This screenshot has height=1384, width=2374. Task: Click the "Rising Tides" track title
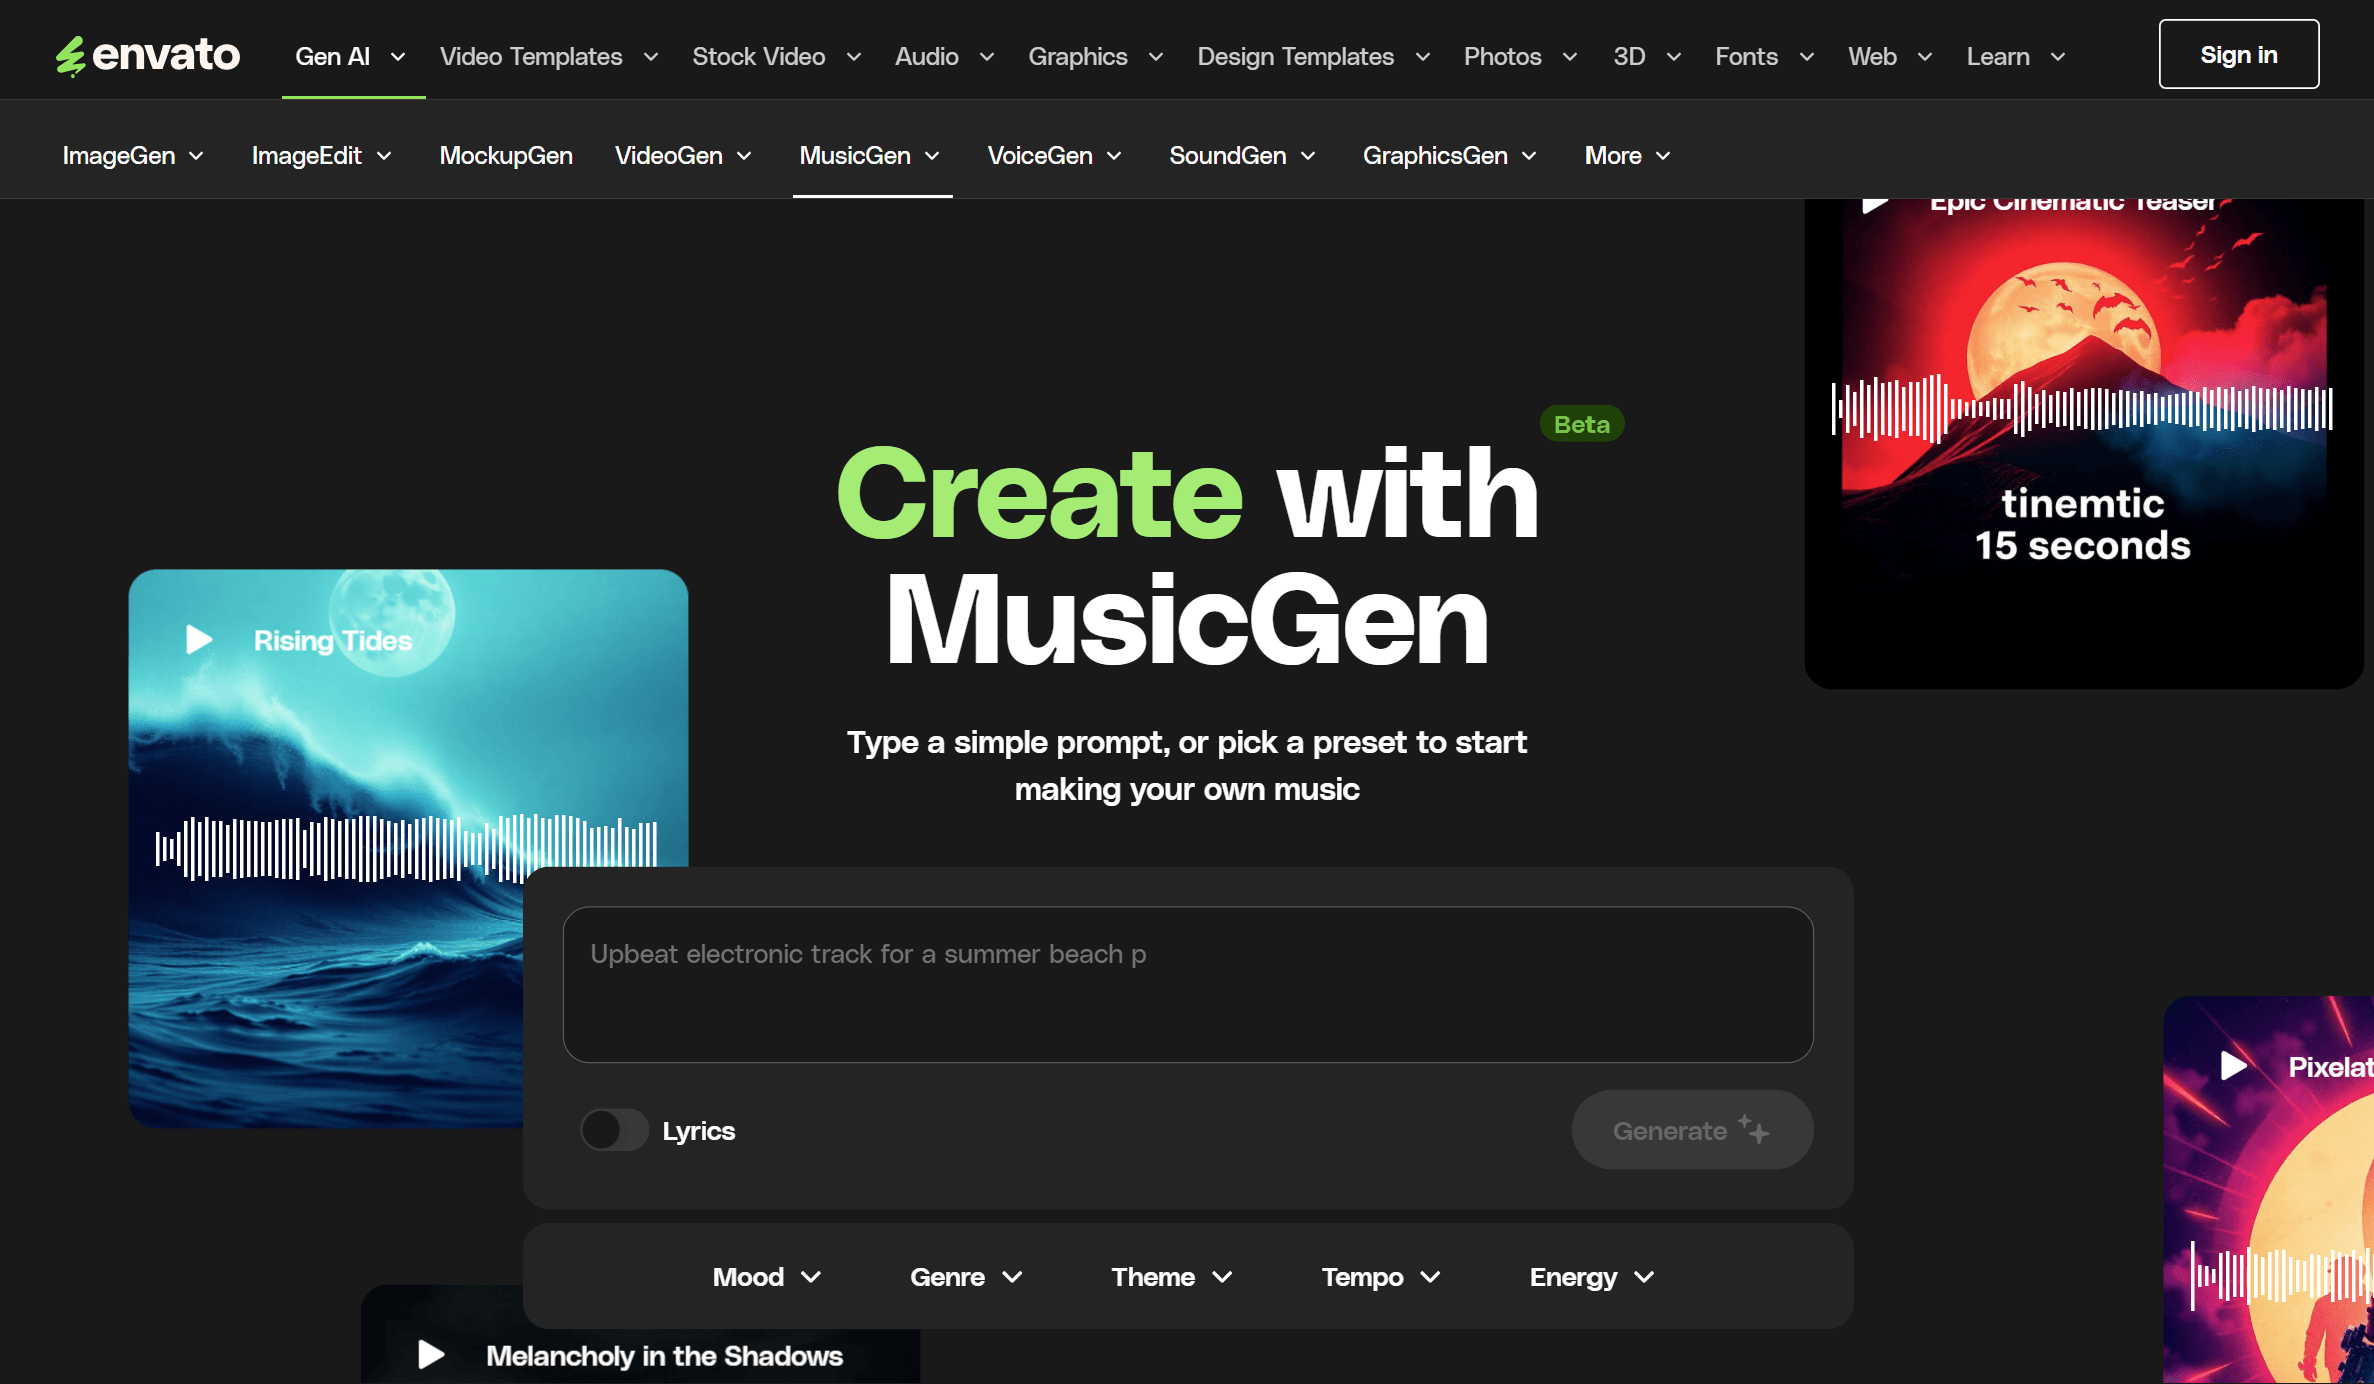click(333, 640)
